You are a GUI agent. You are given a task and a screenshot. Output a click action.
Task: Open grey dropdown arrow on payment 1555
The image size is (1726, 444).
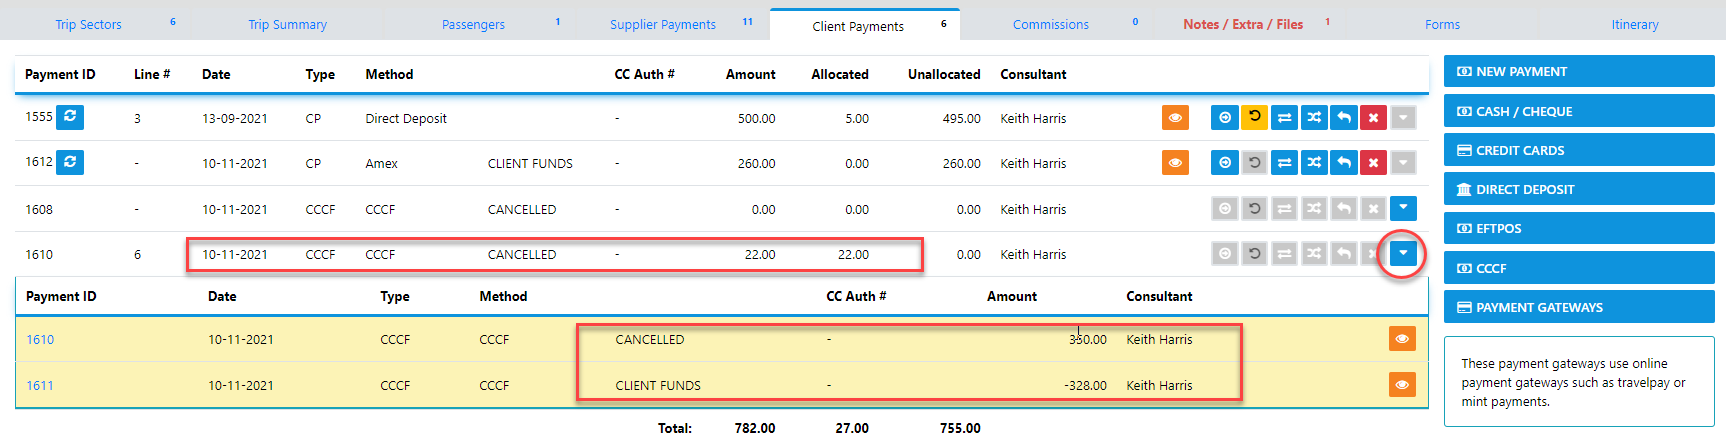point(1403,118)
